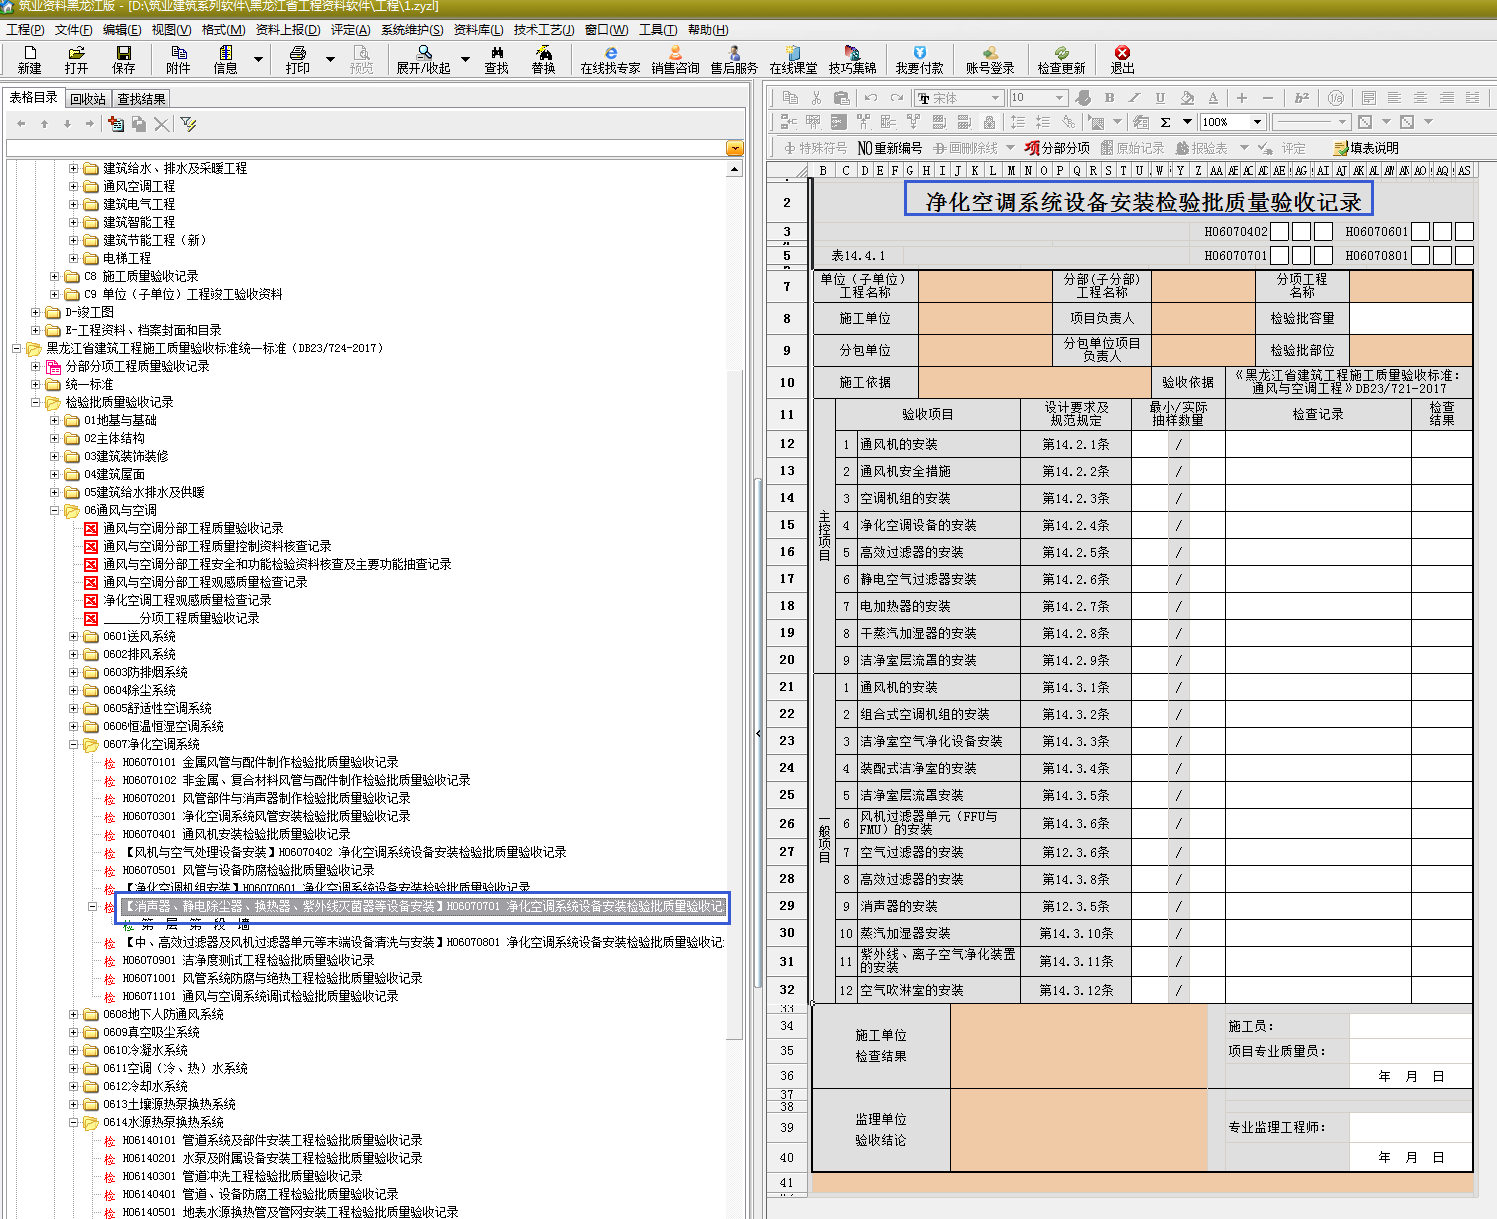Open H06140201 水泵及附属设备安装 record
Image resolution: width=1497 pixels, height=1219 pixels.
pyautogui.click(x=272, y=1158)
